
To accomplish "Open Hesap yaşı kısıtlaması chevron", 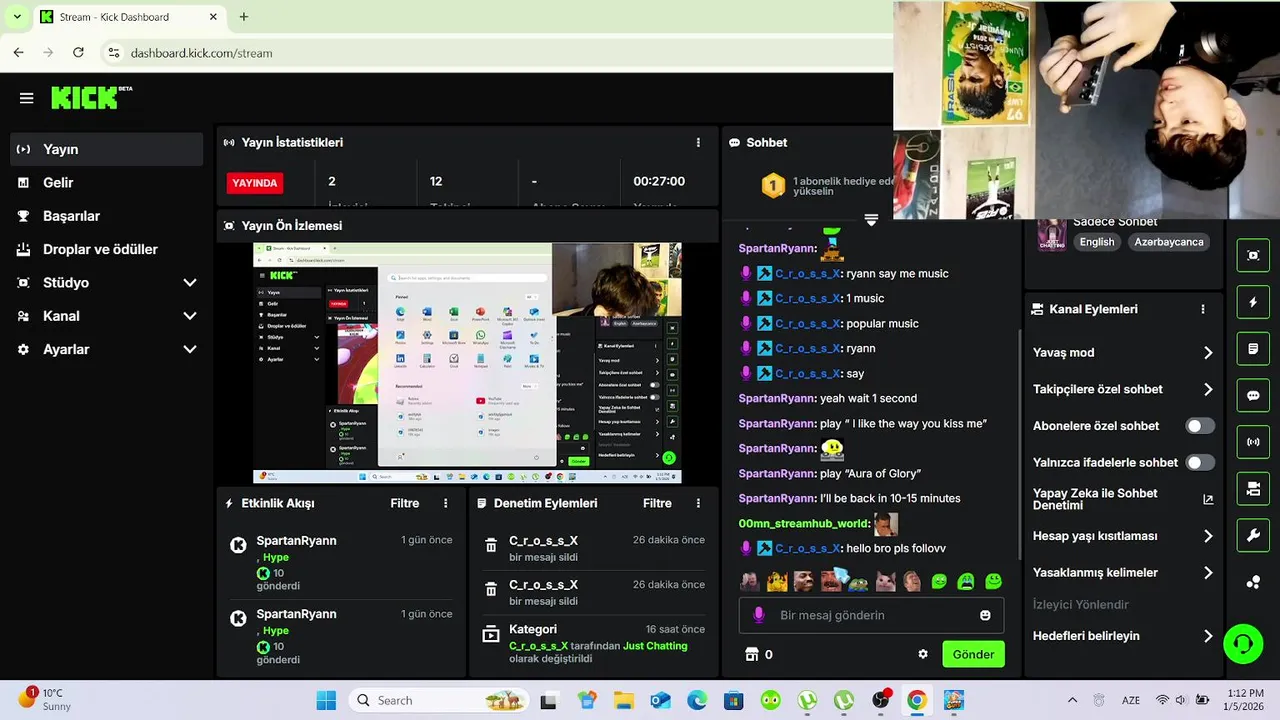I will pos(1208,537).
